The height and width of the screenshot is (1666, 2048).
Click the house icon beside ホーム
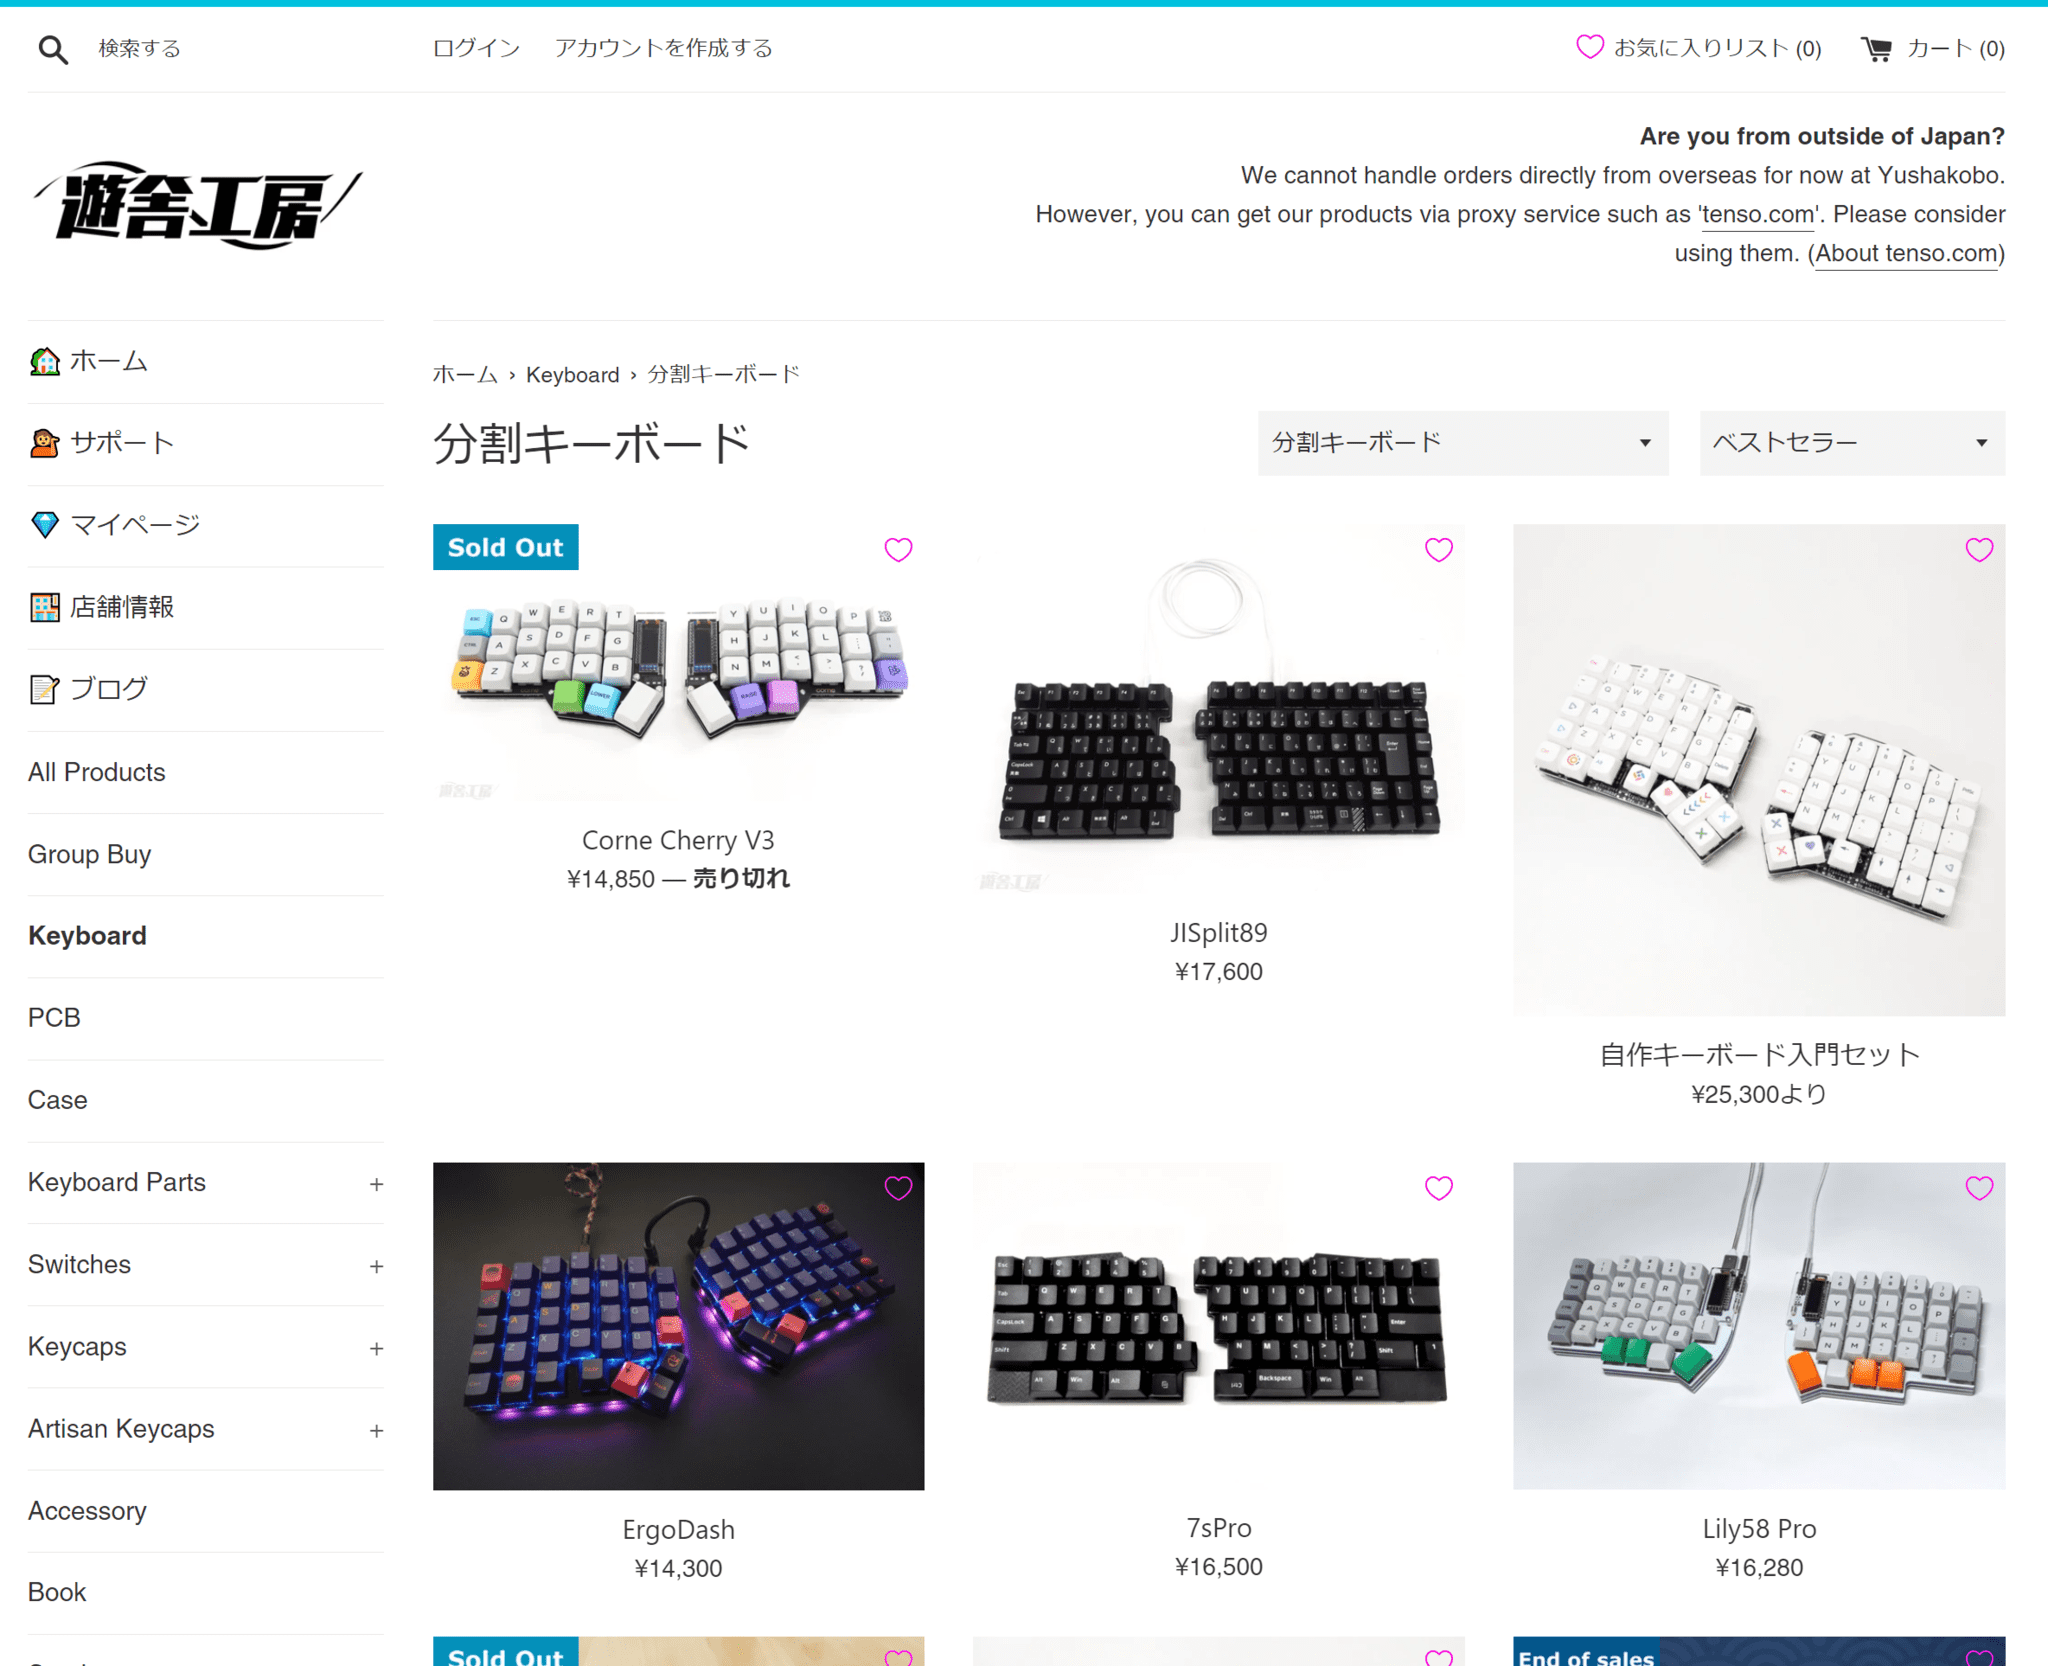tap(44, 361)
